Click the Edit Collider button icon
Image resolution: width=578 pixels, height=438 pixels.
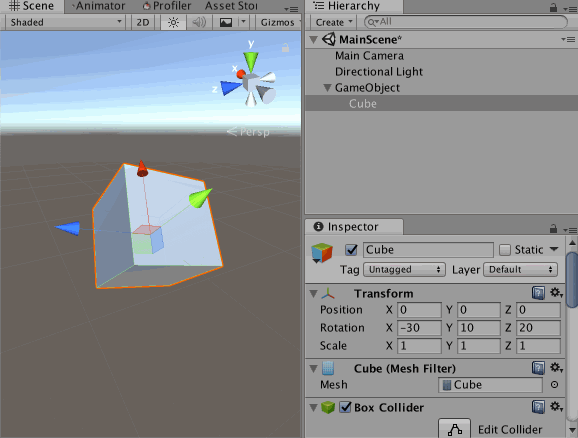(x=455, y=429)
